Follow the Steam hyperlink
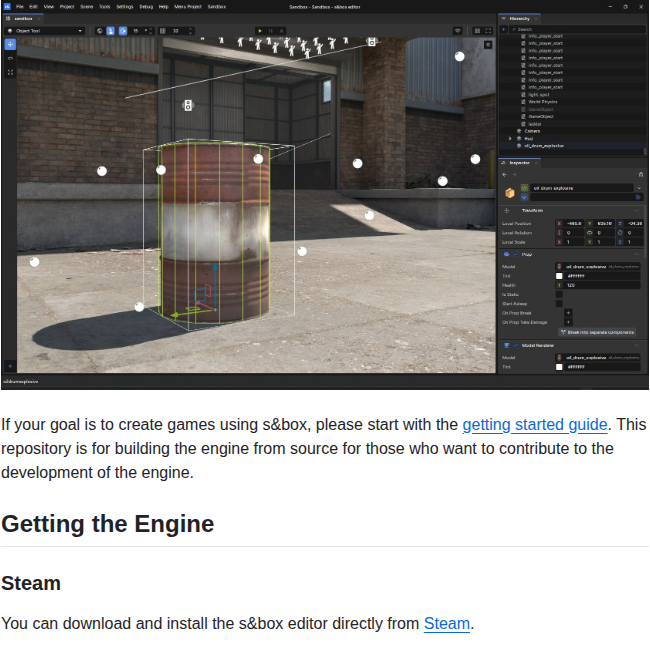Image resolution: width=650 pixels, height=649 pixels. click(446, 624)
